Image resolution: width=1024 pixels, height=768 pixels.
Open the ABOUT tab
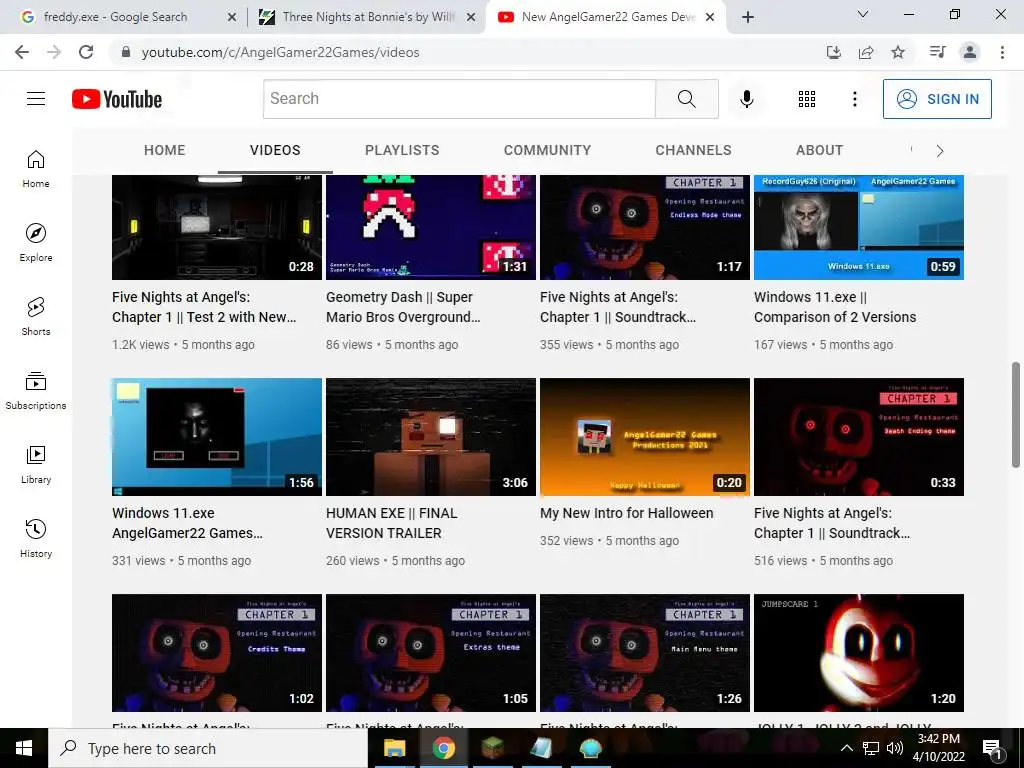[x=820, y=150]
